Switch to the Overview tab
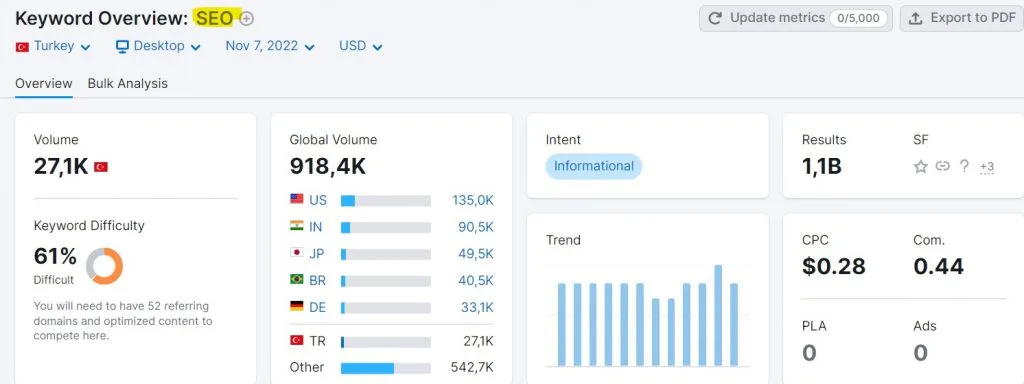1024x384 pixels. pos(44,84)
